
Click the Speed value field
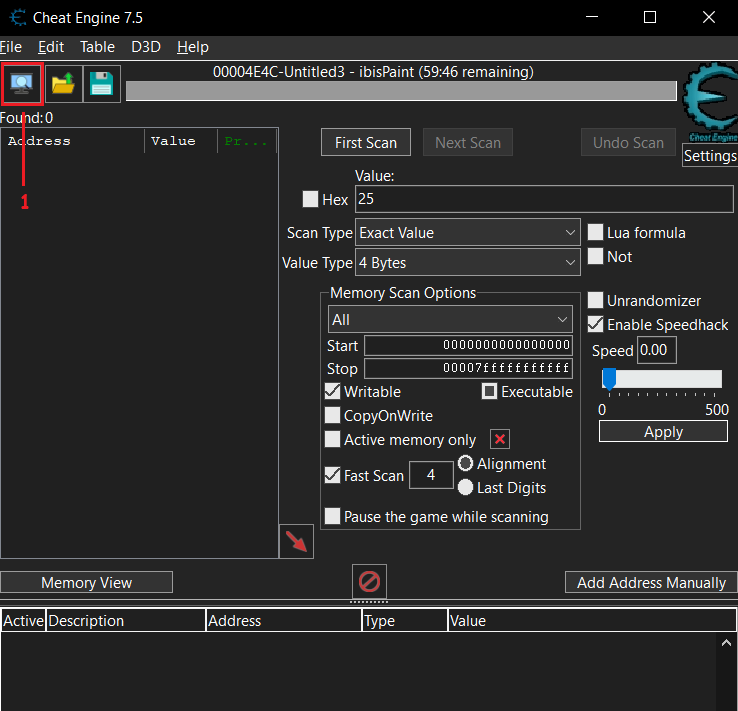tap(657, 350)
